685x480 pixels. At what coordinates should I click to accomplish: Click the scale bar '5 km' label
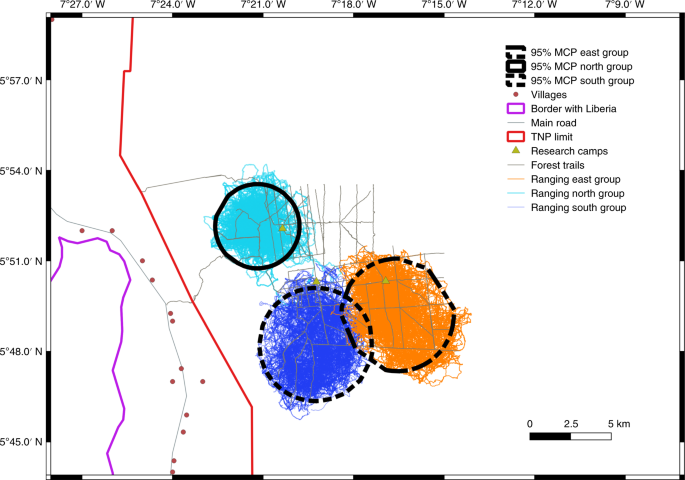[x=619, y=424]
